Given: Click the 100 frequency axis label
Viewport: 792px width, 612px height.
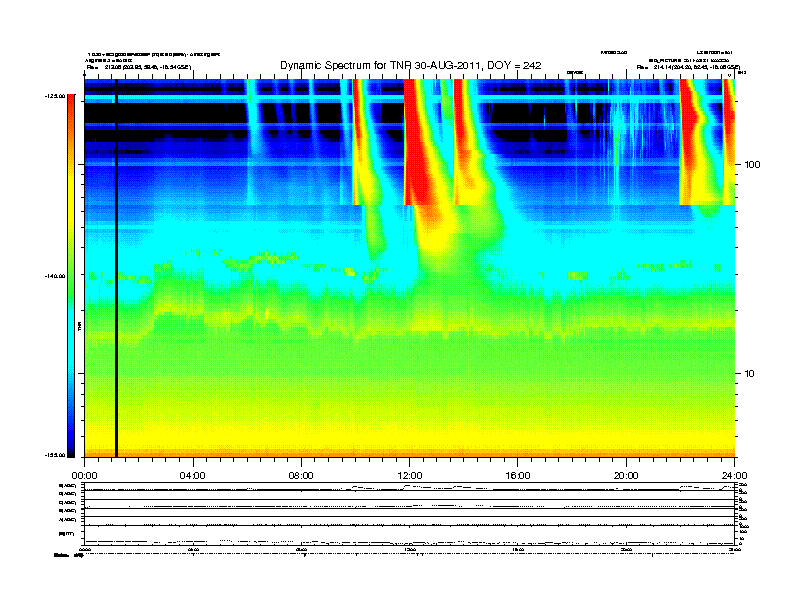Looking at the screenshot, I should [752, 165].
